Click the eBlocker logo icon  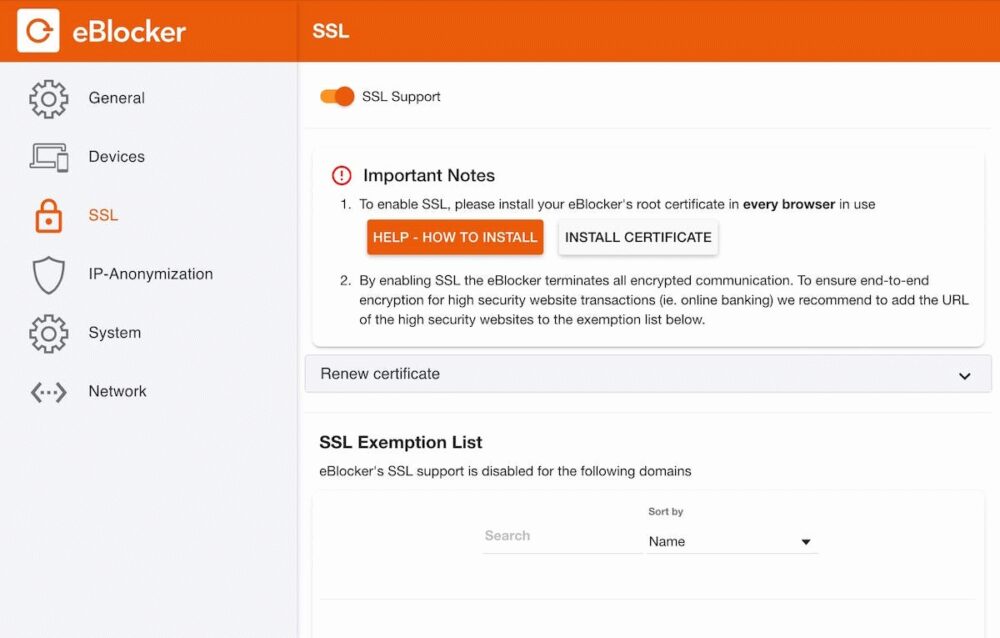[38, 31]
